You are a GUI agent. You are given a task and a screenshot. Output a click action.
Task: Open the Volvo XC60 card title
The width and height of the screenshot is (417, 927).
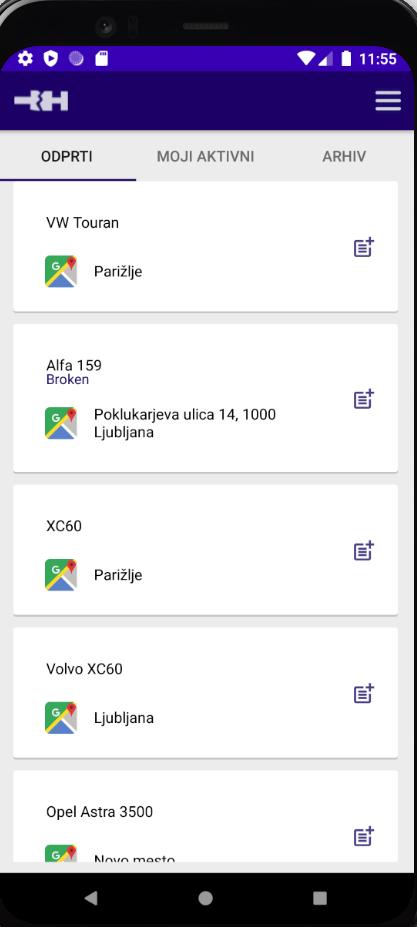coord(85,669)
